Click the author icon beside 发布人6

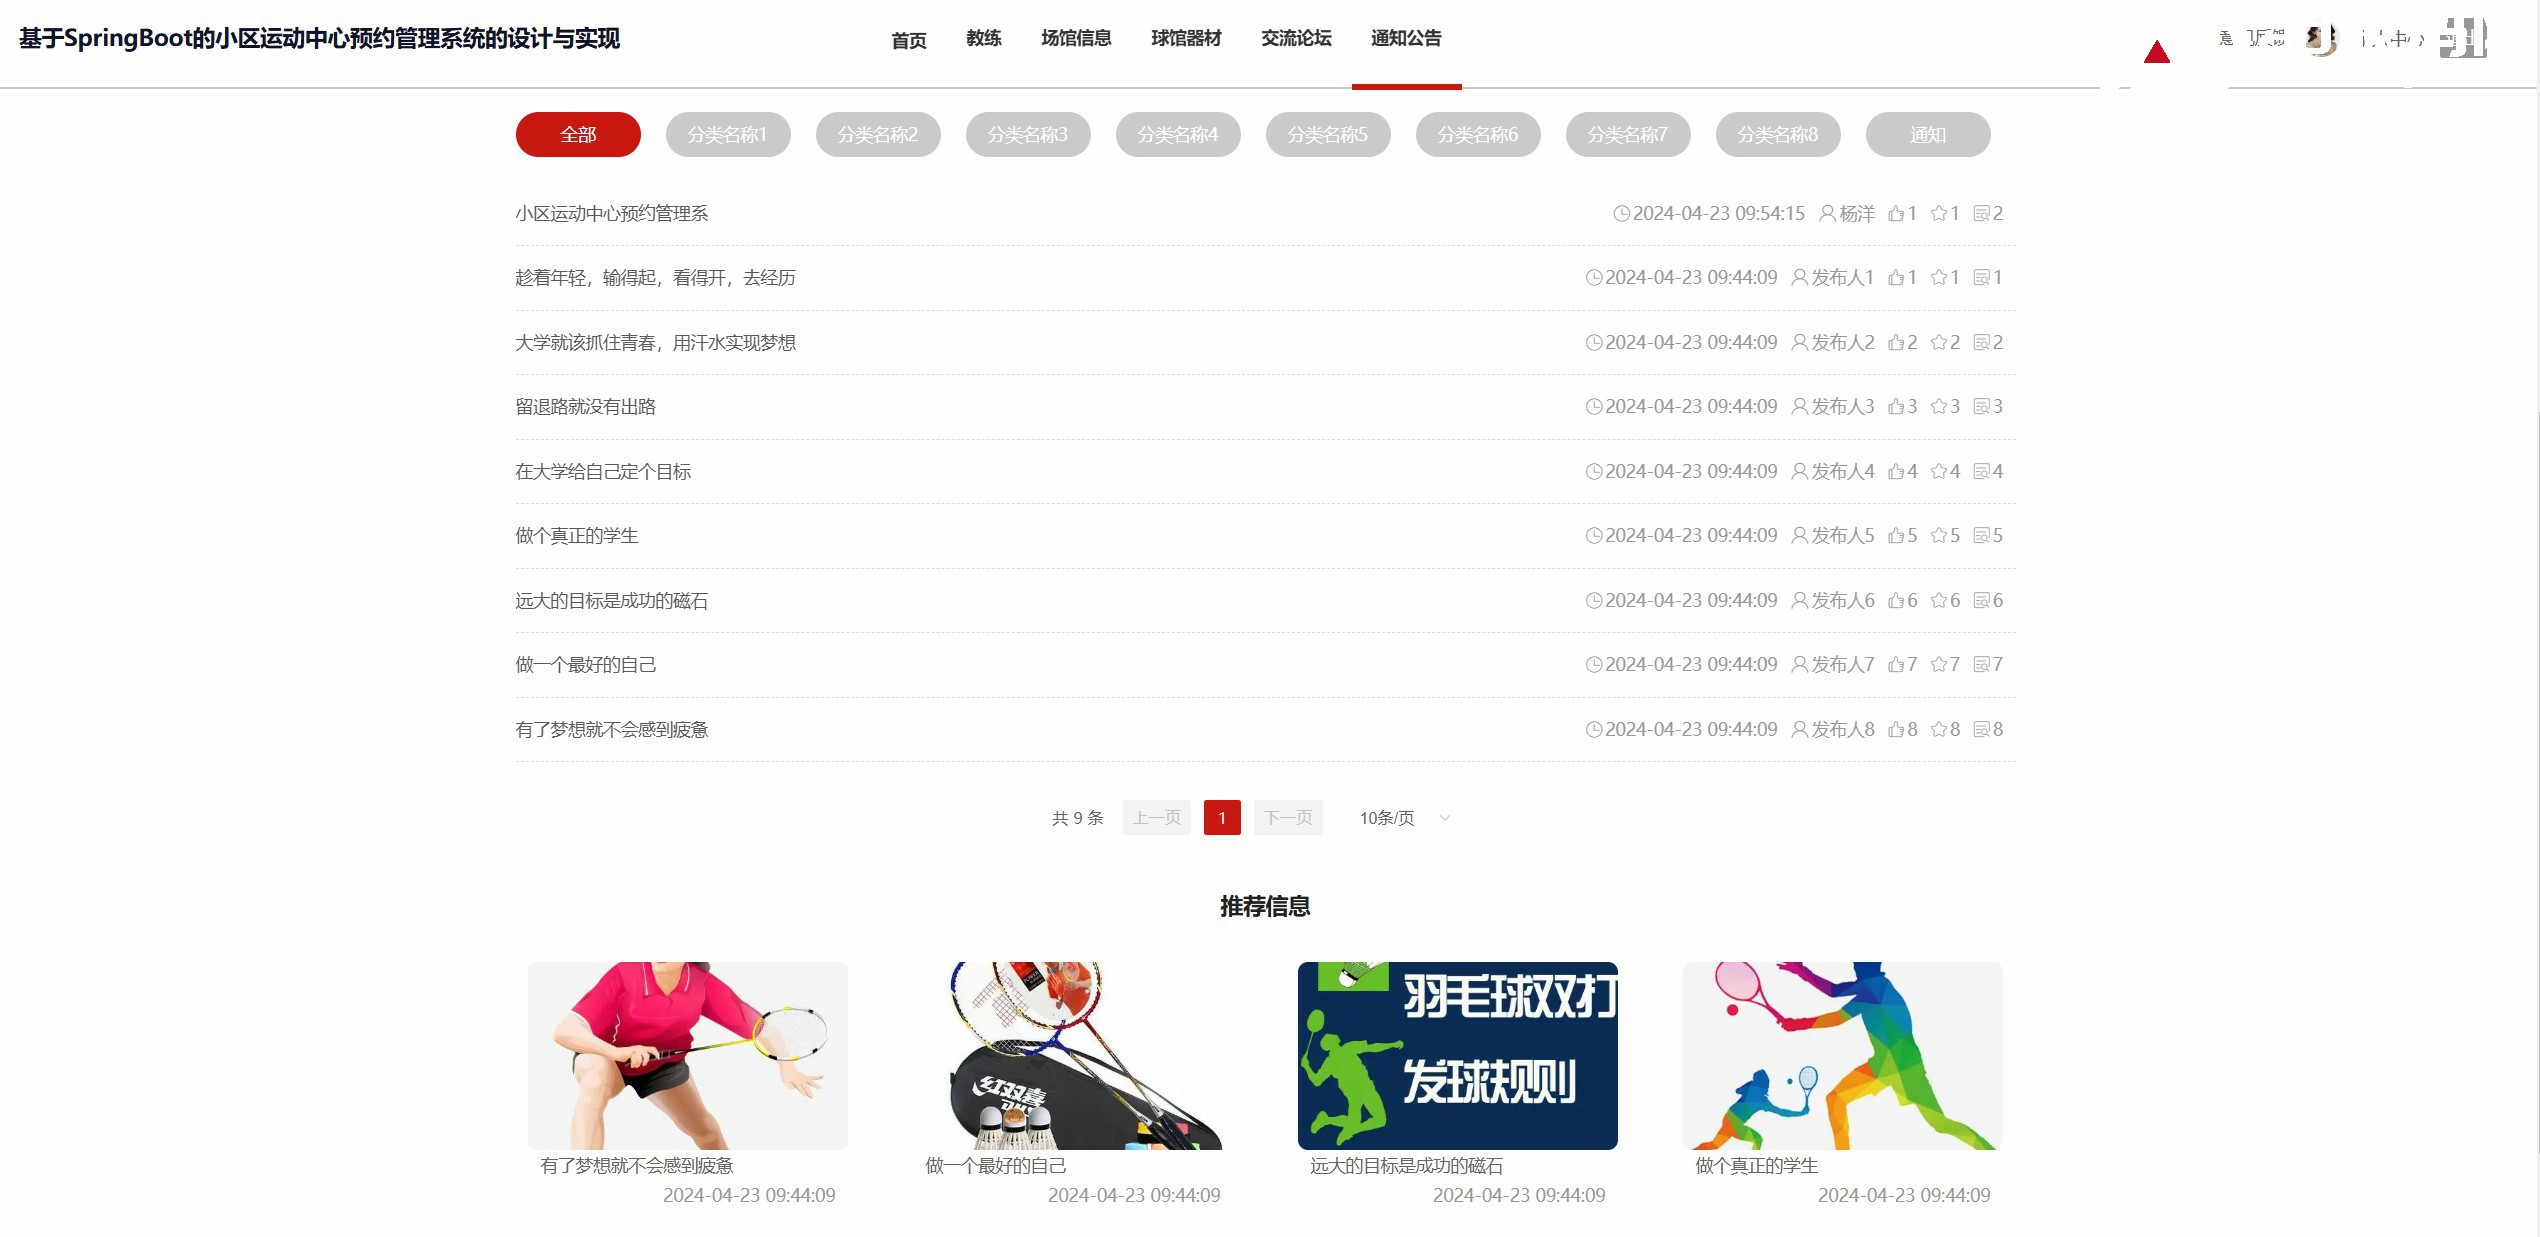pos(1799,601)
